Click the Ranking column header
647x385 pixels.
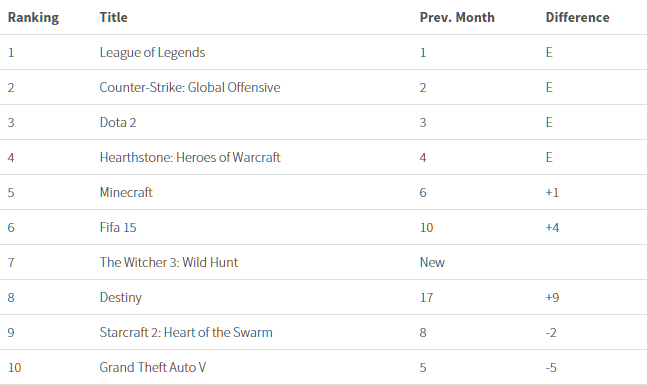click(x=33, y=17)
